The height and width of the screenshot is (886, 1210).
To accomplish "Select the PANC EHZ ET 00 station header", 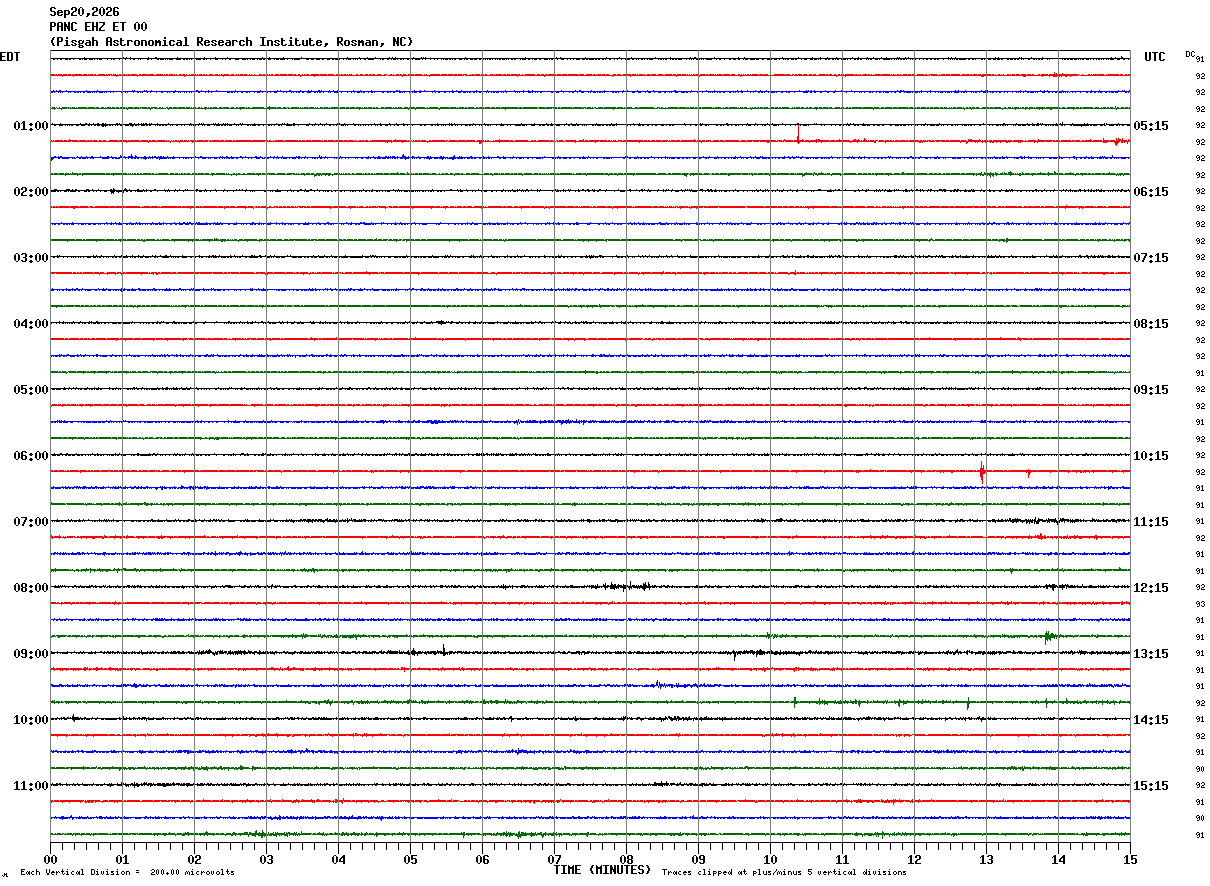I will 98,27.
